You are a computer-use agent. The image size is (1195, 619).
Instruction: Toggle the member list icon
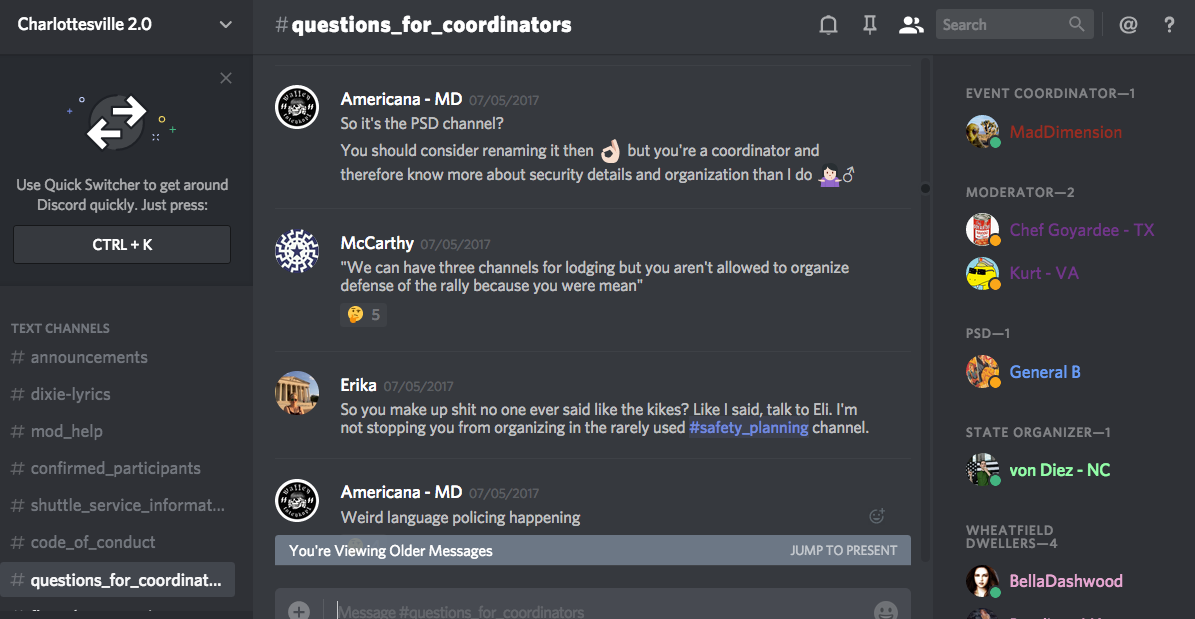coord(911,25)
